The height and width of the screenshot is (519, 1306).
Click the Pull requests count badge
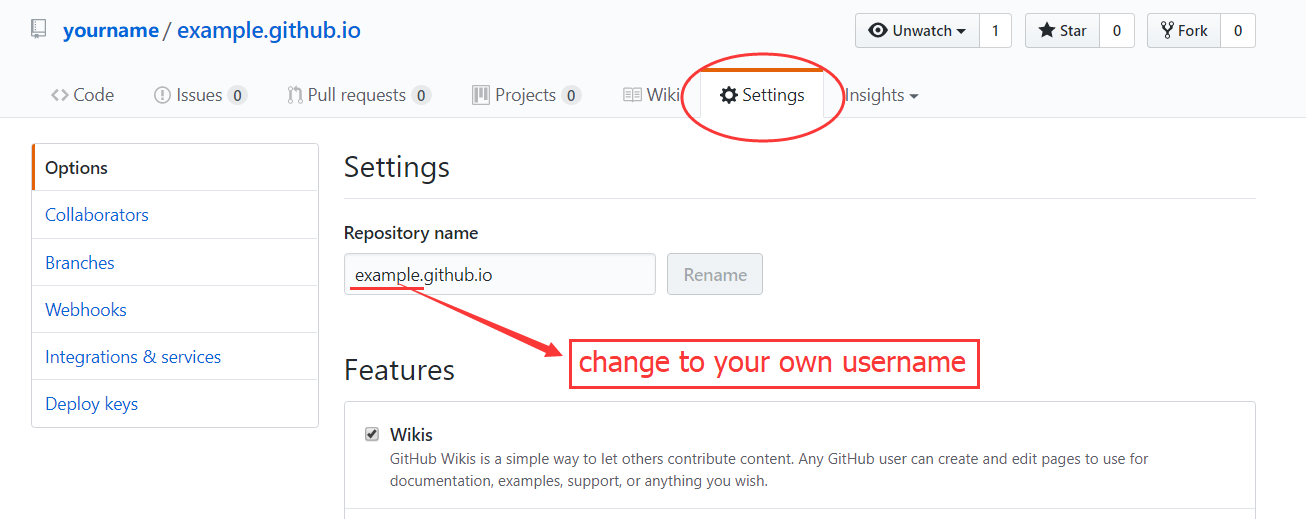coord(421,96)
